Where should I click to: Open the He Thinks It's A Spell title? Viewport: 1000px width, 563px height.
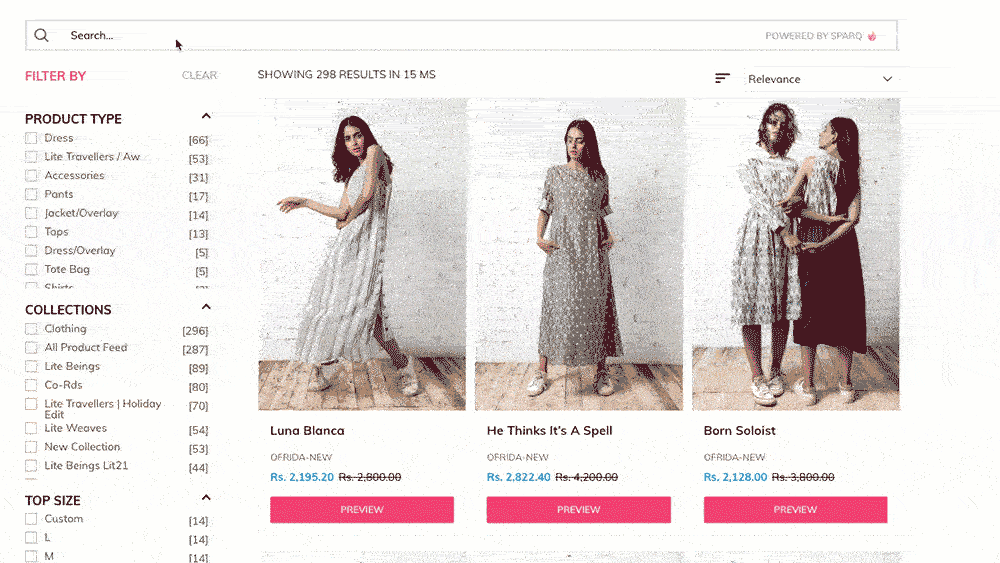tap(549, 431)
